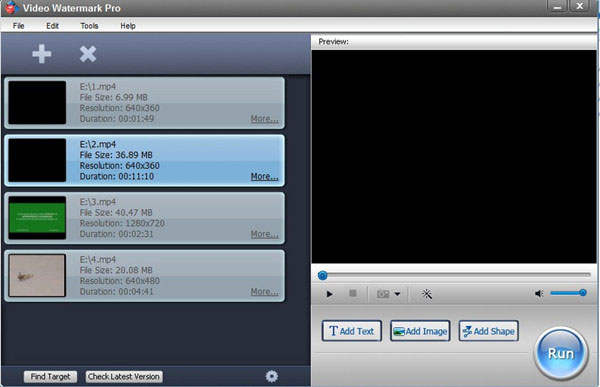Image resolution: width=600 pixels, height=387 pixels.
Task: Open the File menu
Action: tap(18, 26)
